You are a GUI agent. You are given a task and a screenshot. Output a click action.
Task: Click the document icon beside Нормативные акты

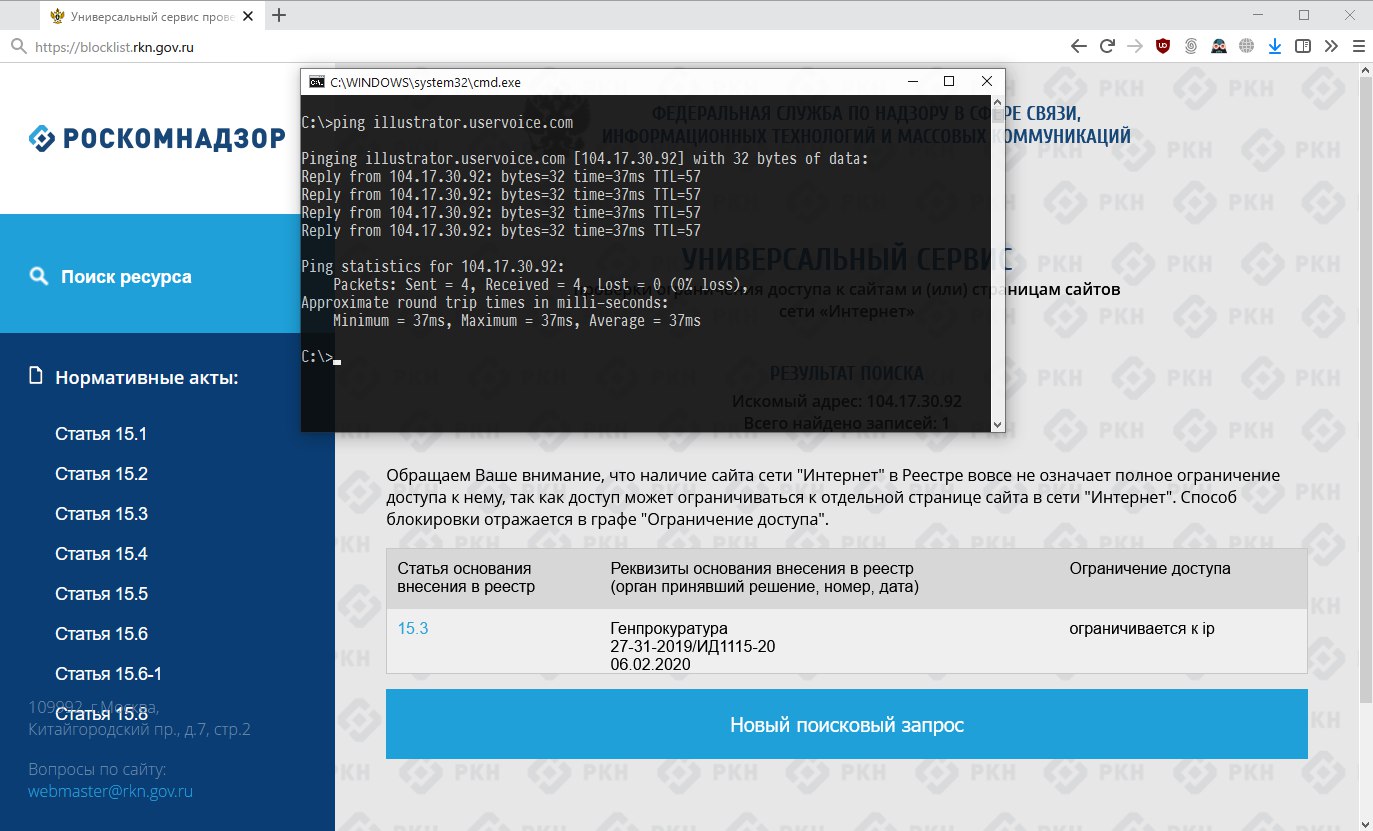click(37, 377)
